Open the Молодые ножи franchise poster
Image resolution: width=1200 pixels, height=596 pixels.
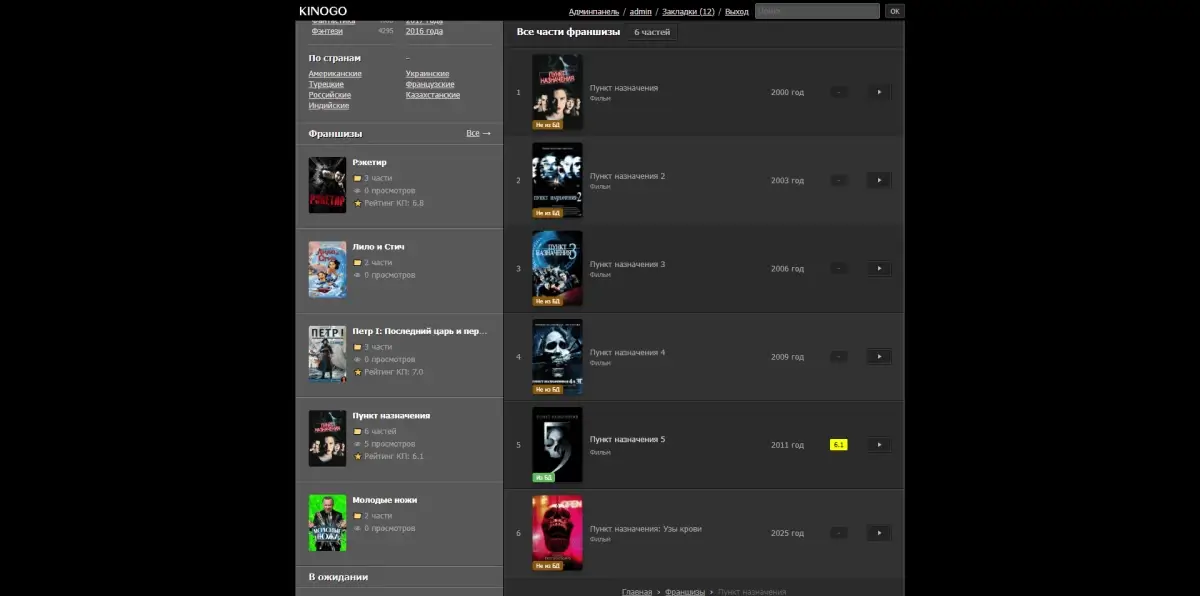coord(327,523)
